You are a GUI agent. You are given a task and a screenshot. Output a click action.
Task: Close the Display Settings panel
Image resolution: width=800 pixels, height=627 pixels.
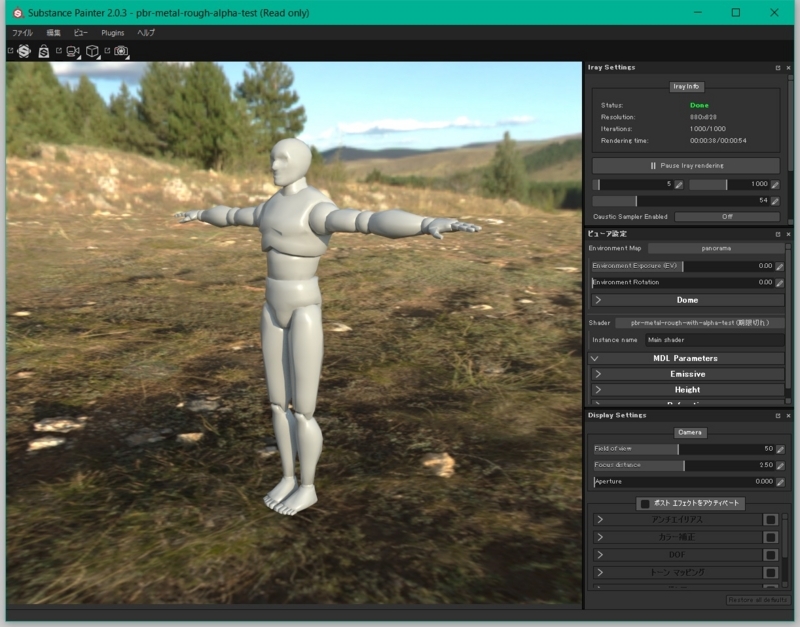[788, 416]
